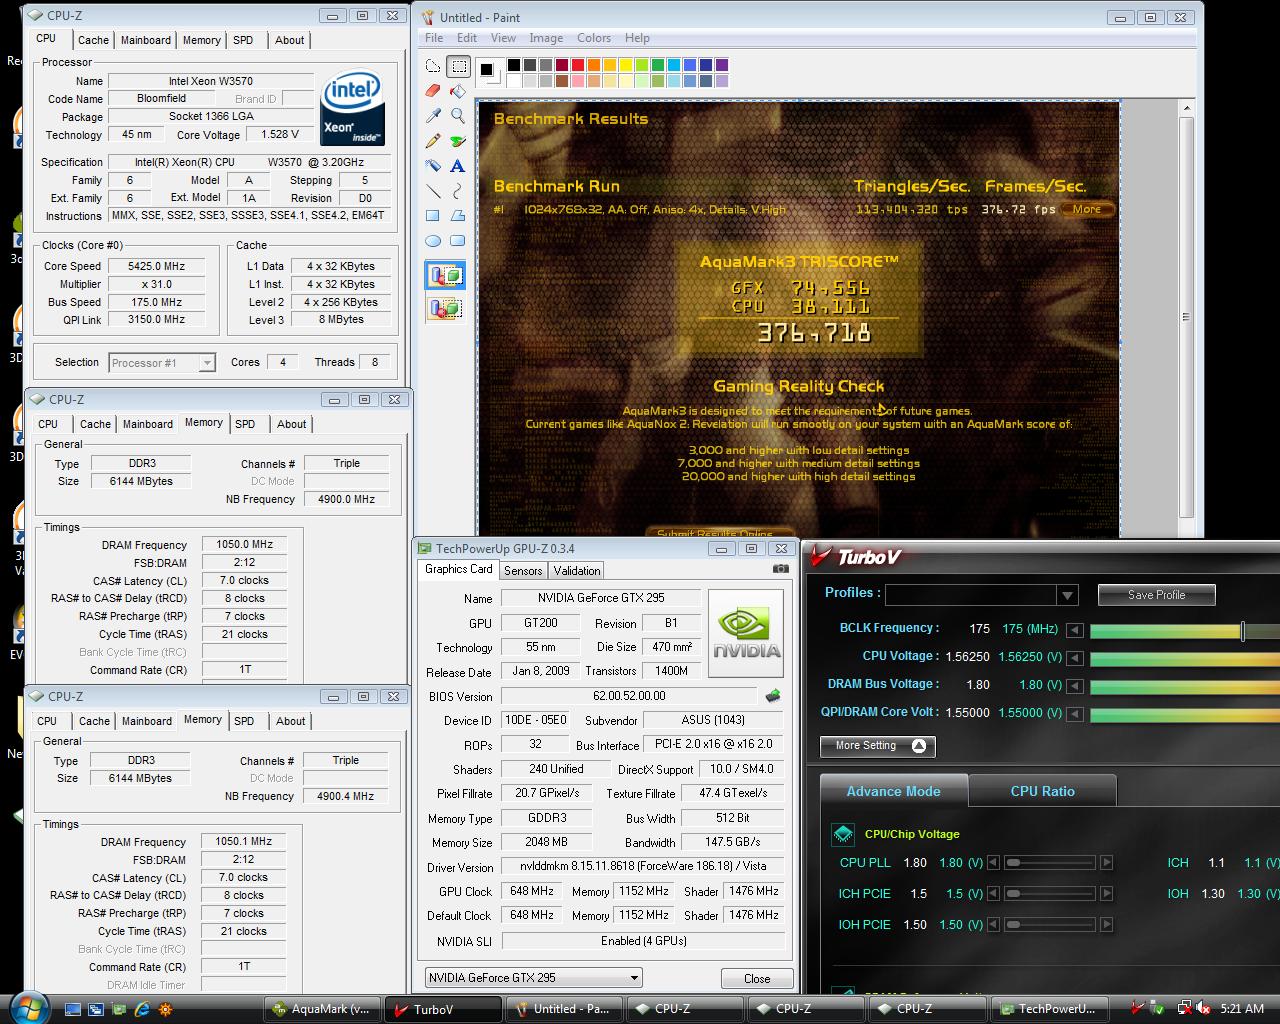
Task: Click the BIOS Version field in GPU-Z
Action: [x=629, y=696]
